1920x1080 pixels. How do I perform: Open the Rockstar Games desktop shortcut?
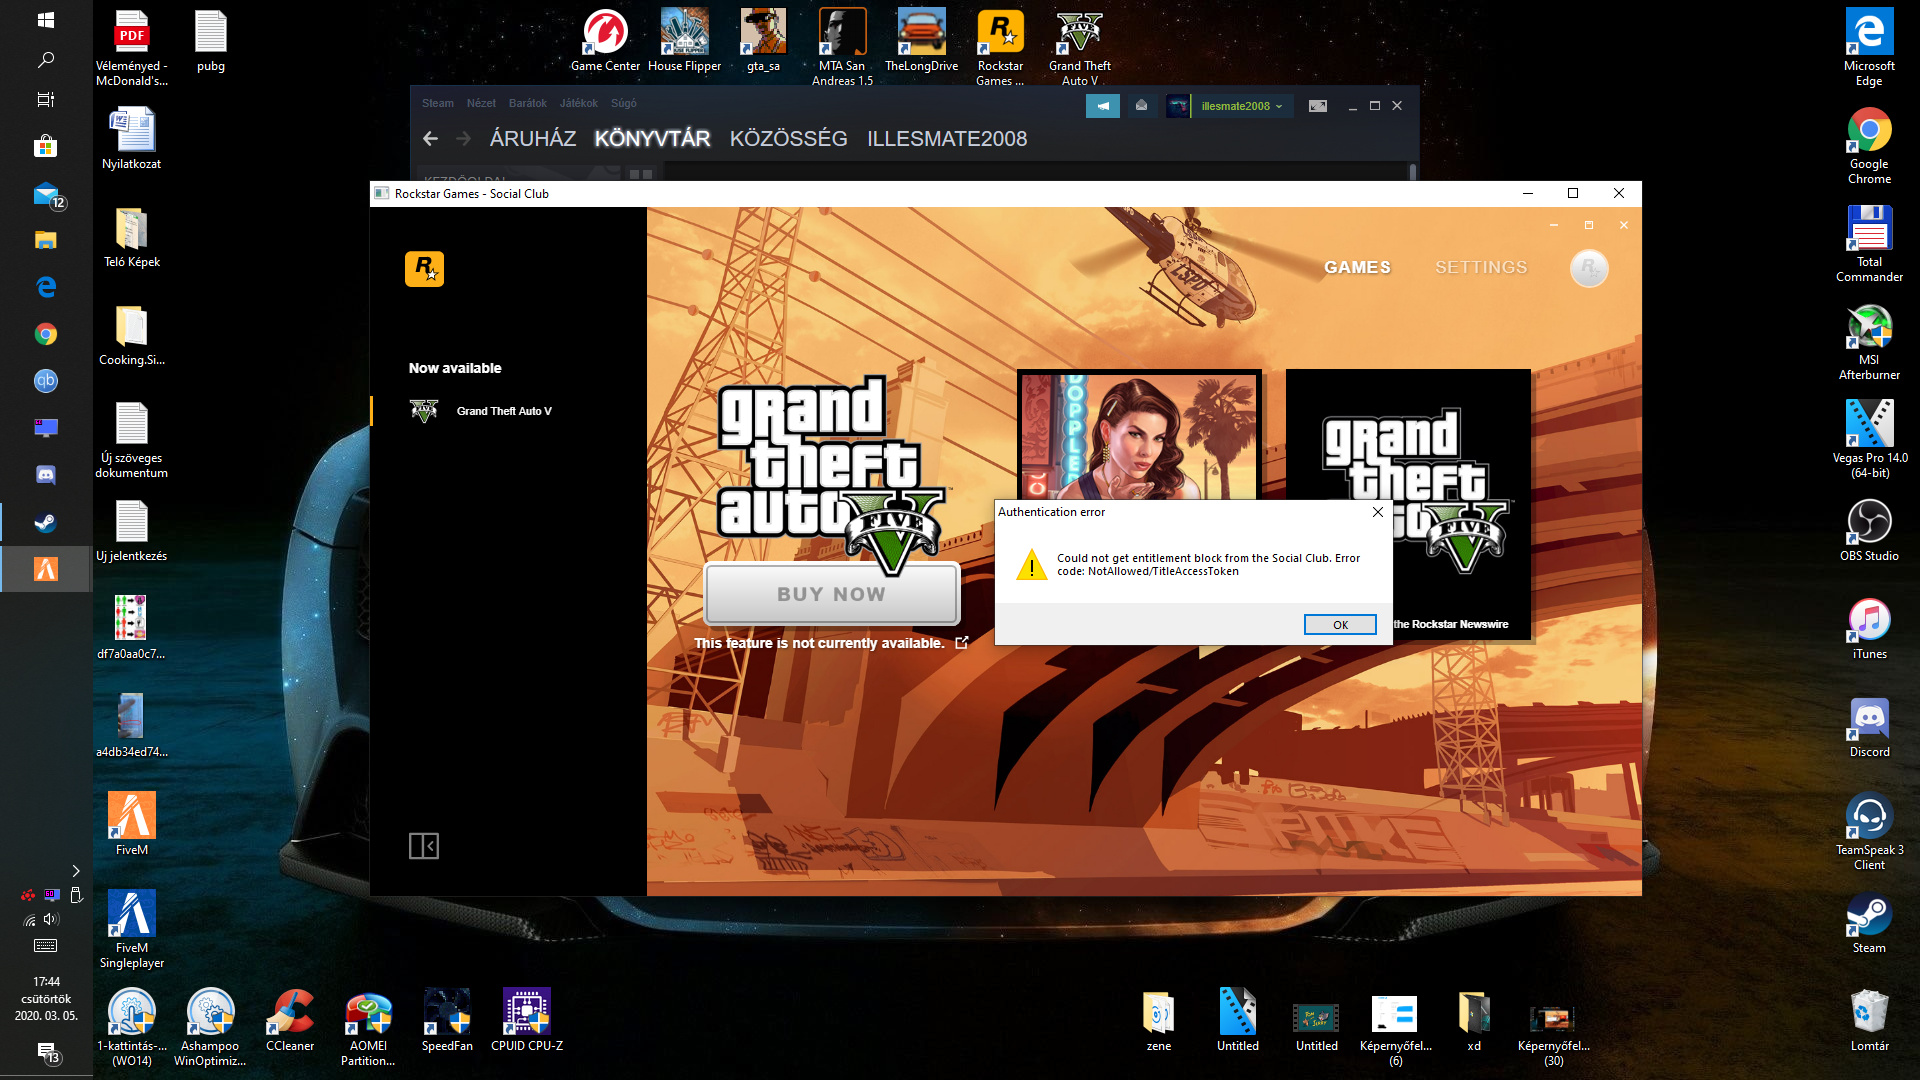tap(1000, 48)
